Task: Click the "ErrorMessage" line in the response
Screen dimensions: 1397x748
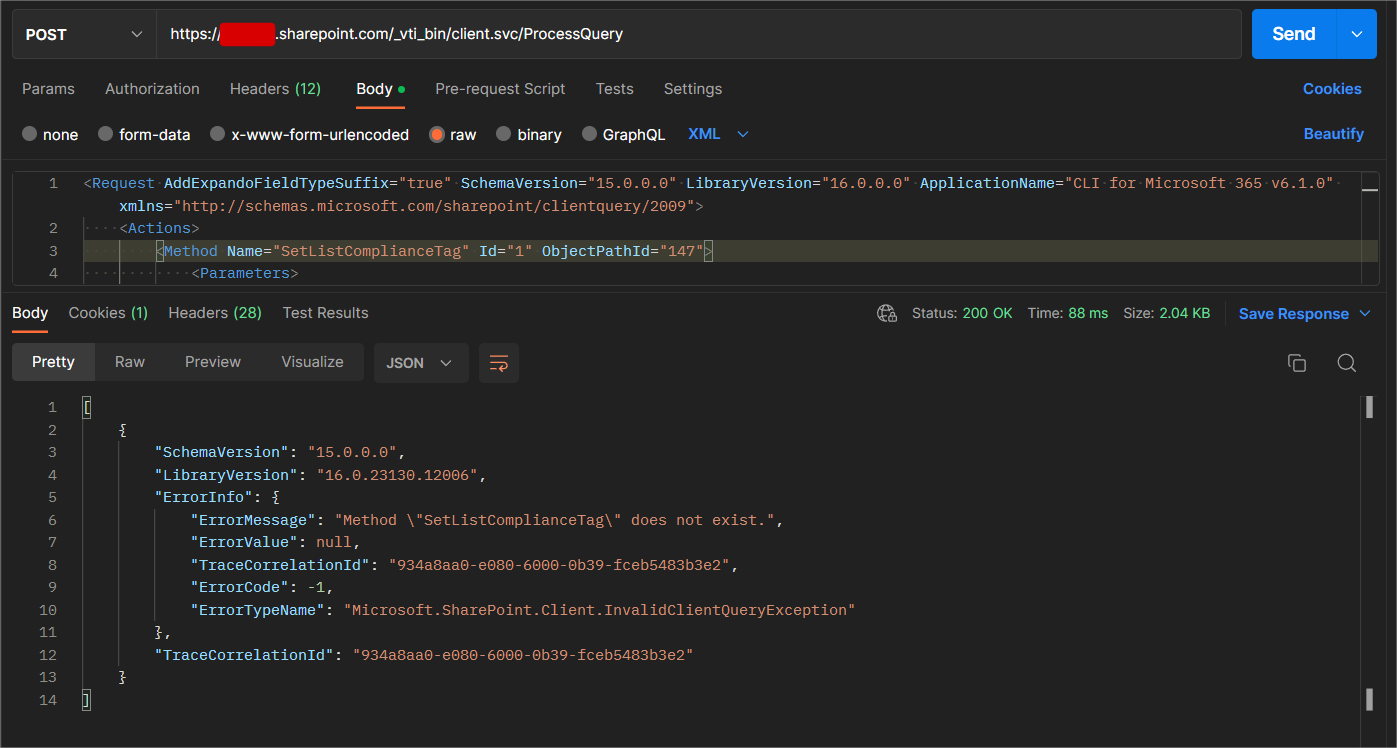Action: click(x=486, y=520)
